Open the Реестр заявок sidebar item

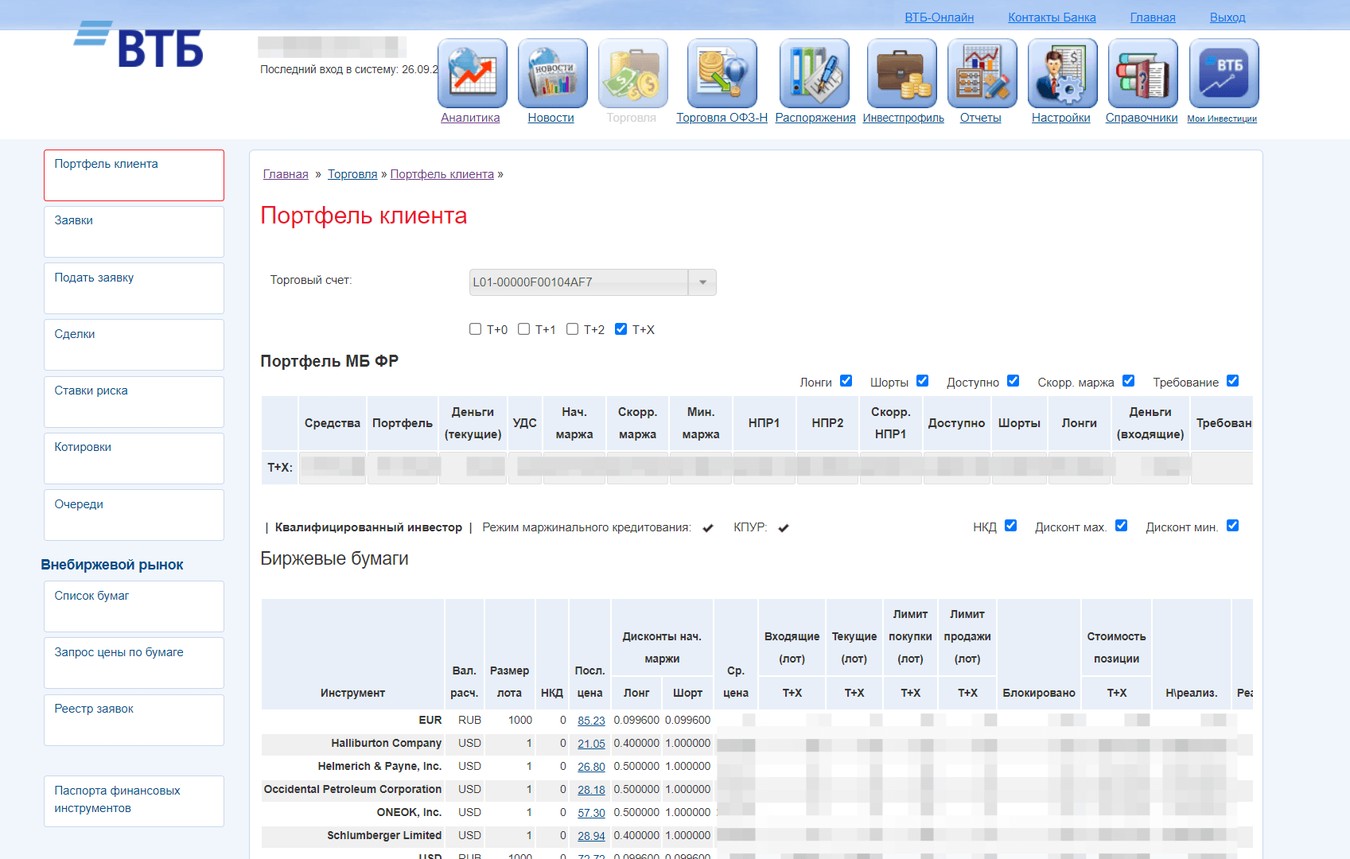point(134,720)
